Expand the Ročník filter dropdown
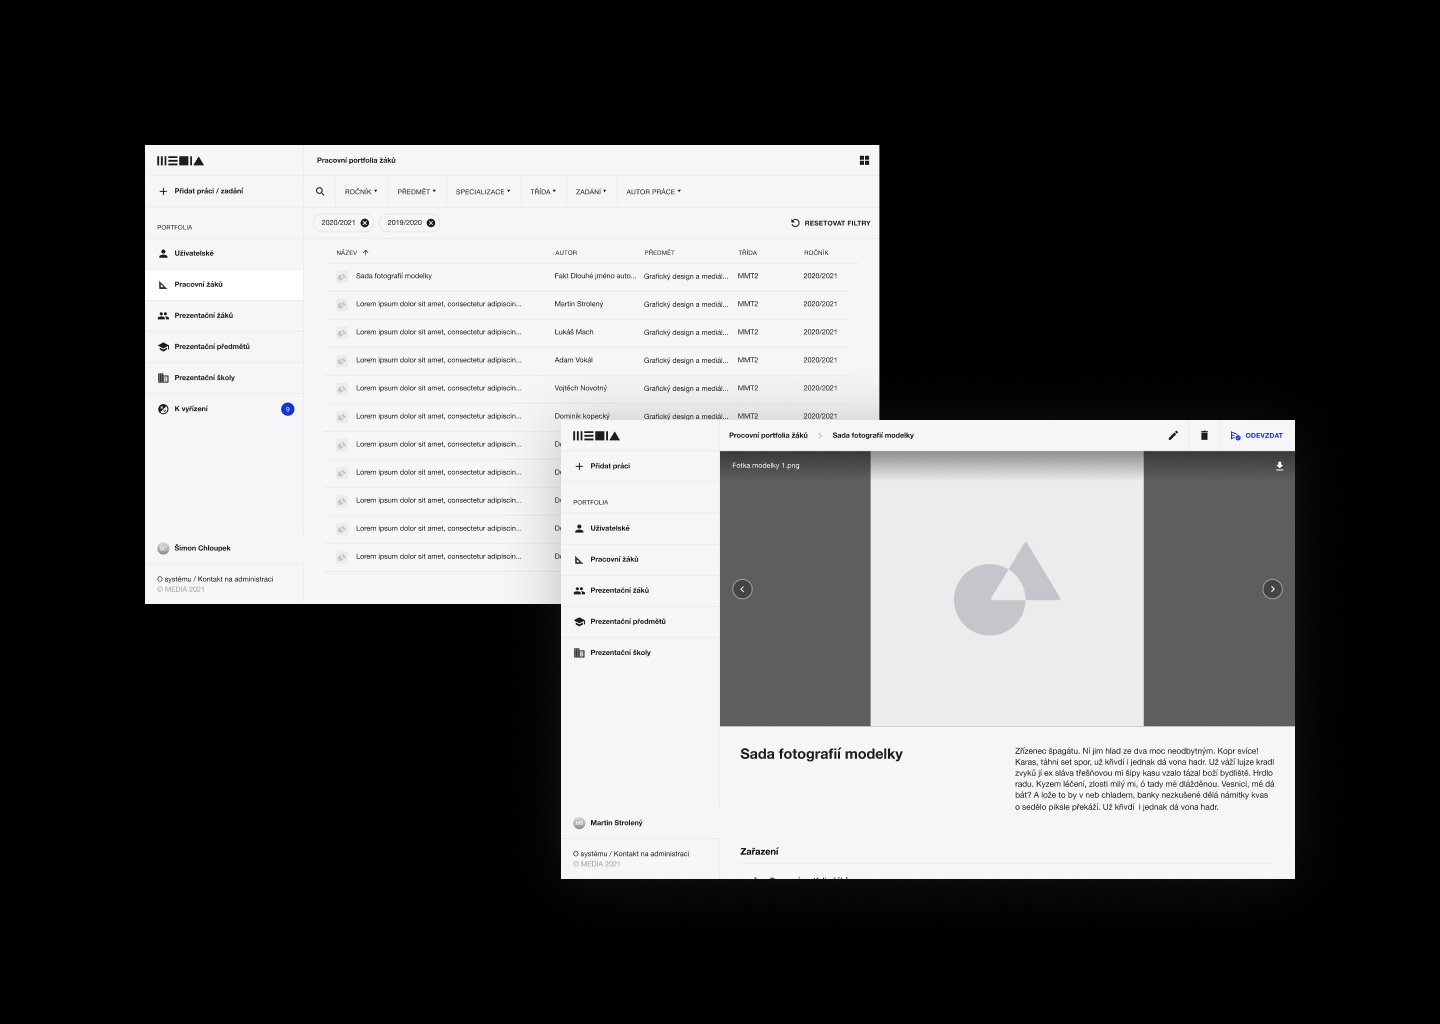1440x1024 pixels. [x=361, y=192]
